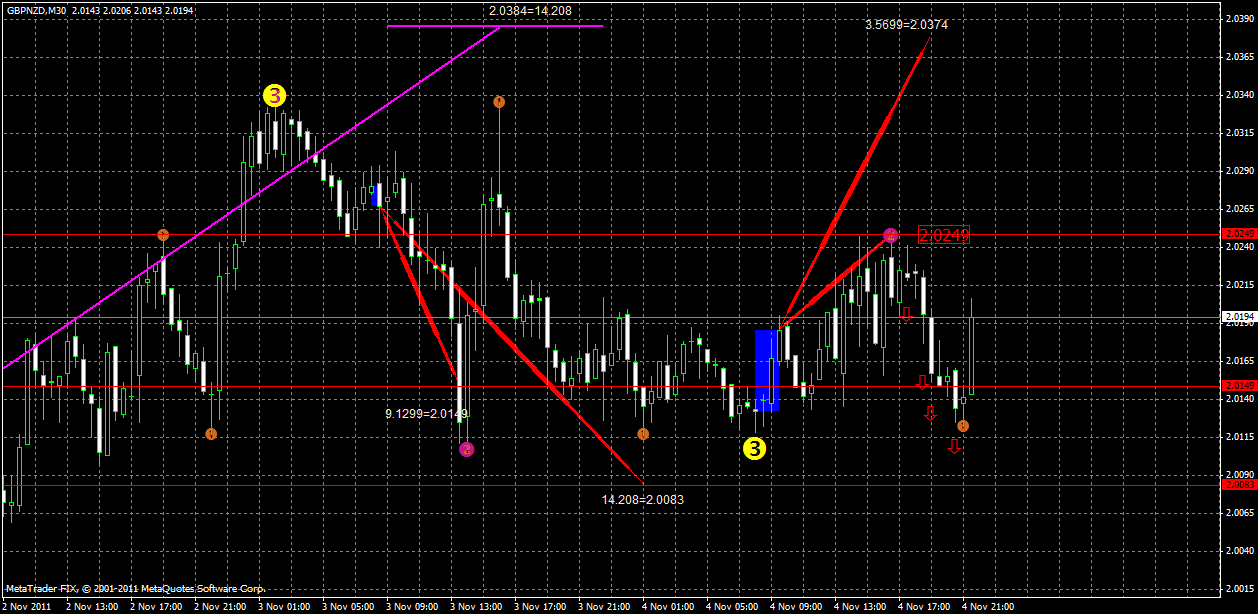The width and height of the screenshot is (1258, 614).
Task: Select the yellow "3" wave marker near chart top
Action: click(274, 97)
